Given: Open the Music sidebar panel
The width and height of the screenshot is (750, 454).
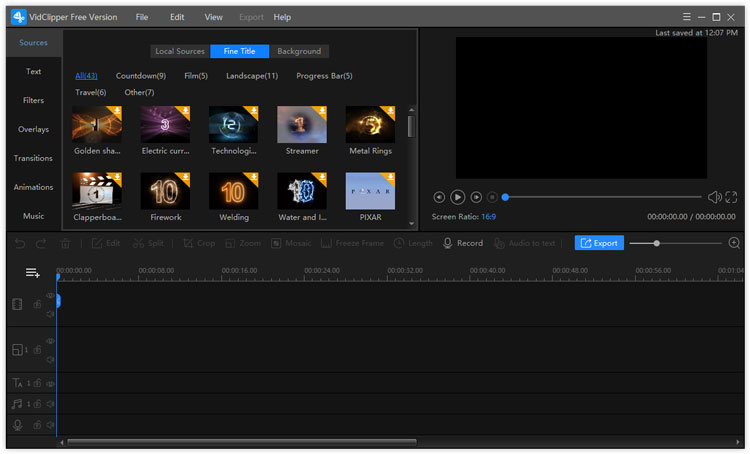Looking at the screenshot, I should coord(33,216).
